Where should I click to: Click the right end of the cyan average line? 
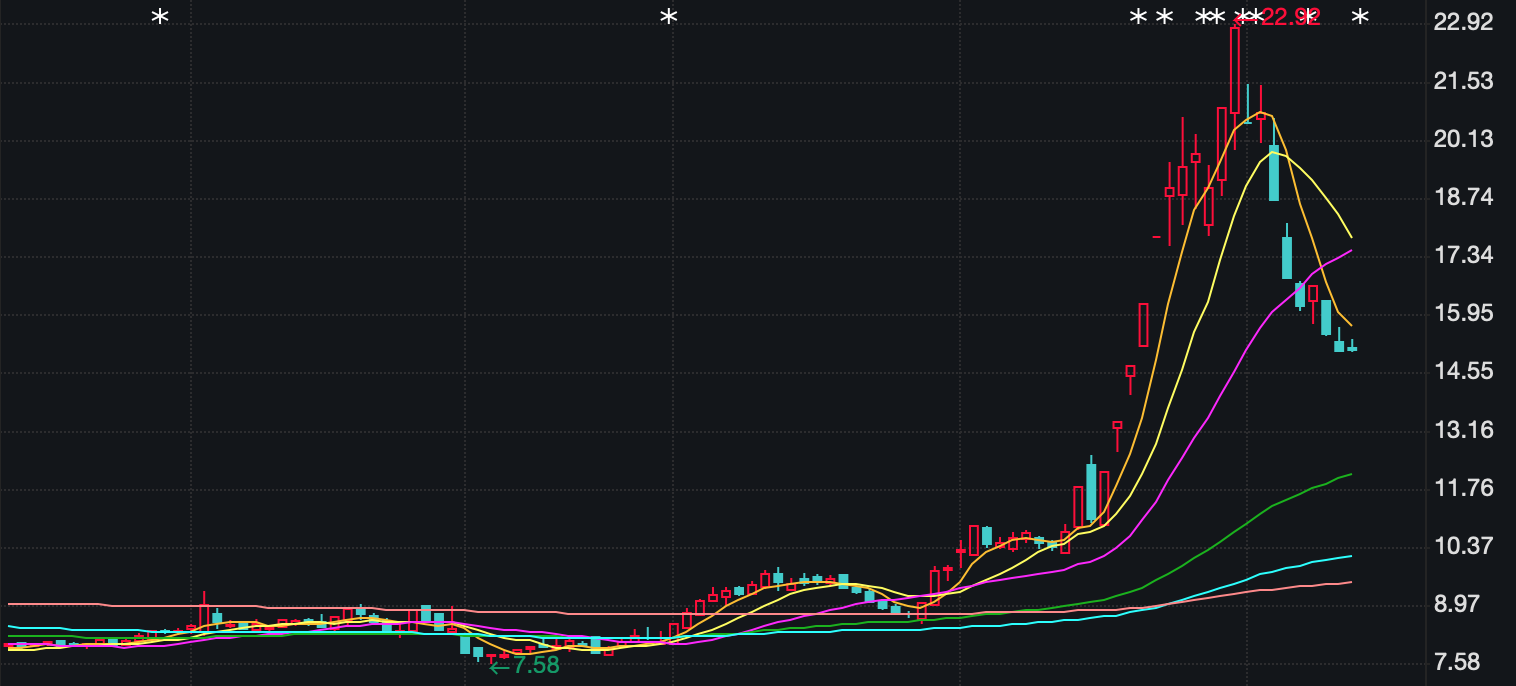point(1349,556)
